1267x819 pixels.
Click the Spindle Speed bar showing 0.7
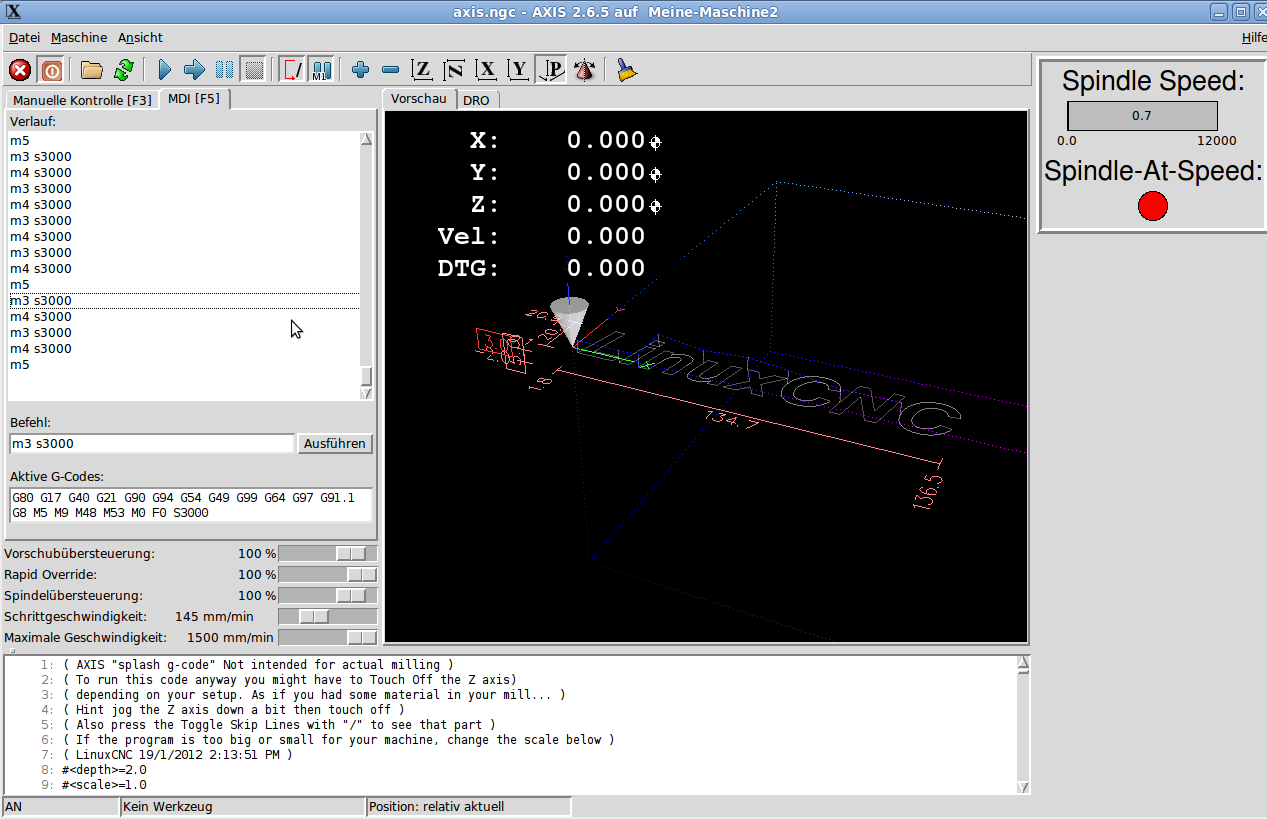(1142, 116)
